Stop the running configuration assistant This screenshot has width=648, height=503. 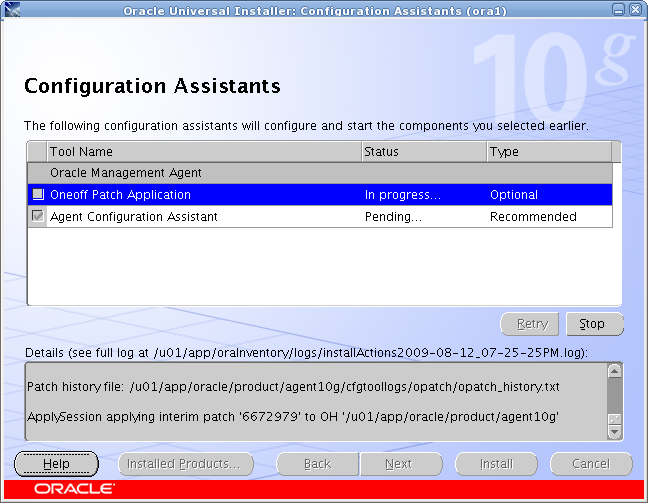(595, 324)
